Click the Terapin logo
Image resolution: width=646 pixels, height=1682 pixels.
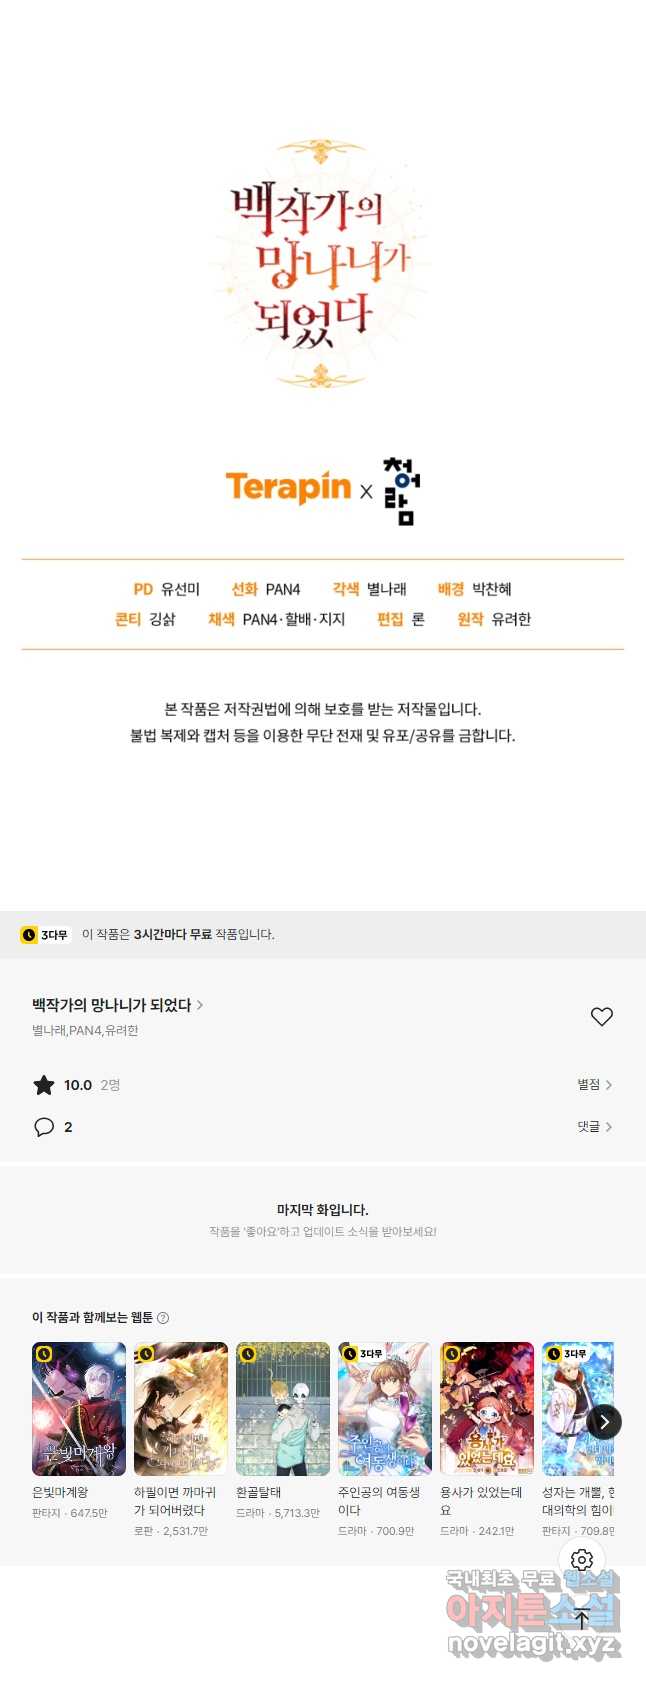[288, 487]
